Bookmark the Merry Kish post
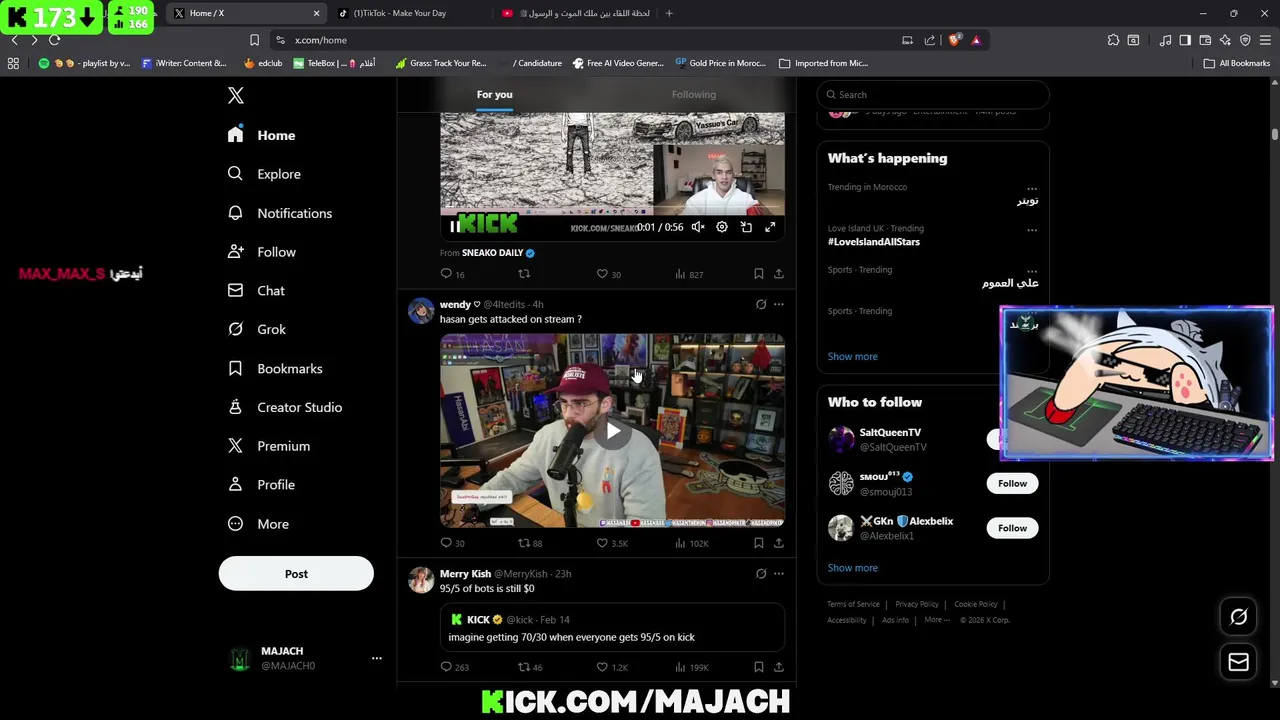This screenshot has width=1280, height=720. [759, 667]
